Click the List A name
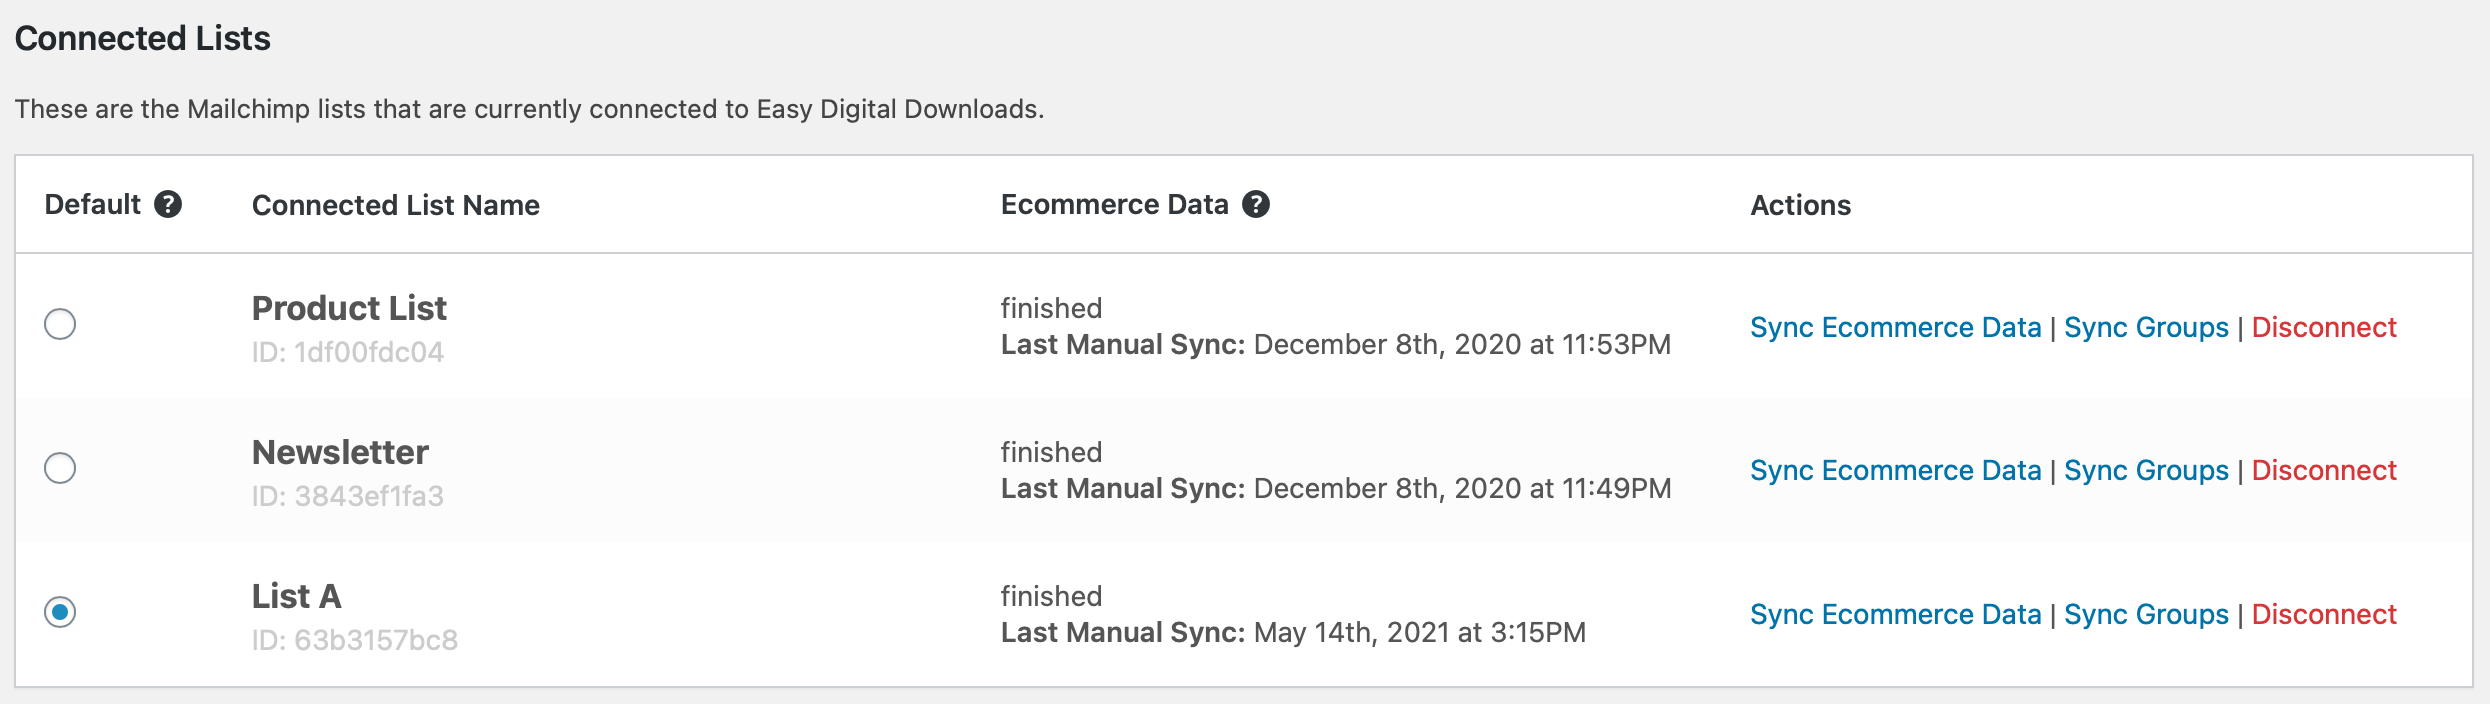2490x704 pixels. pos(296,596)
